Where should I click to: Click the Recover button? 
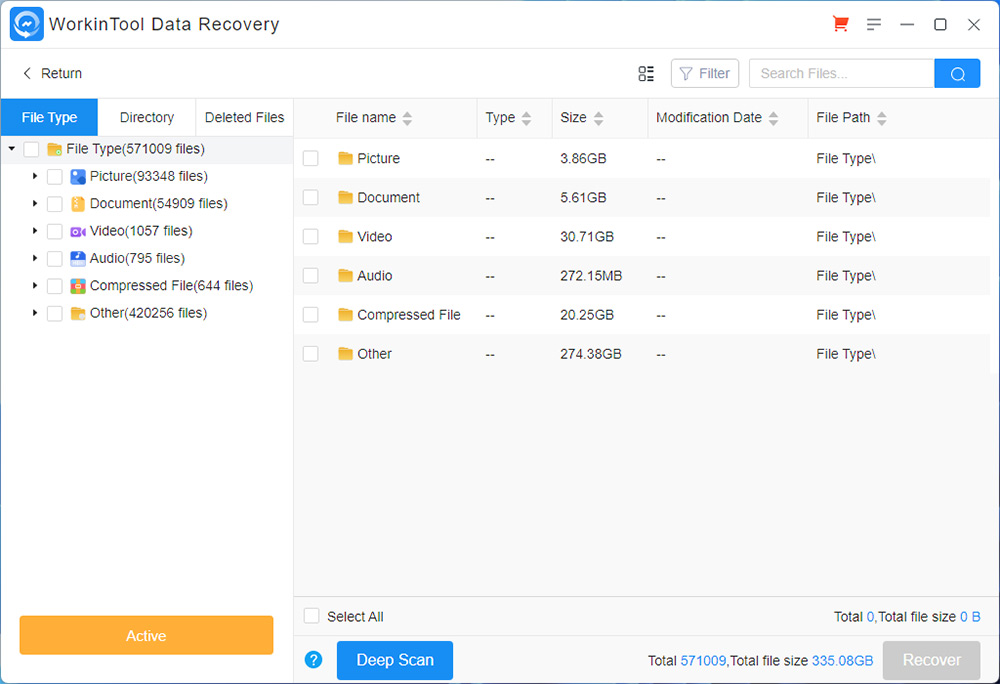pyautogui.click(x=931, y=660)
